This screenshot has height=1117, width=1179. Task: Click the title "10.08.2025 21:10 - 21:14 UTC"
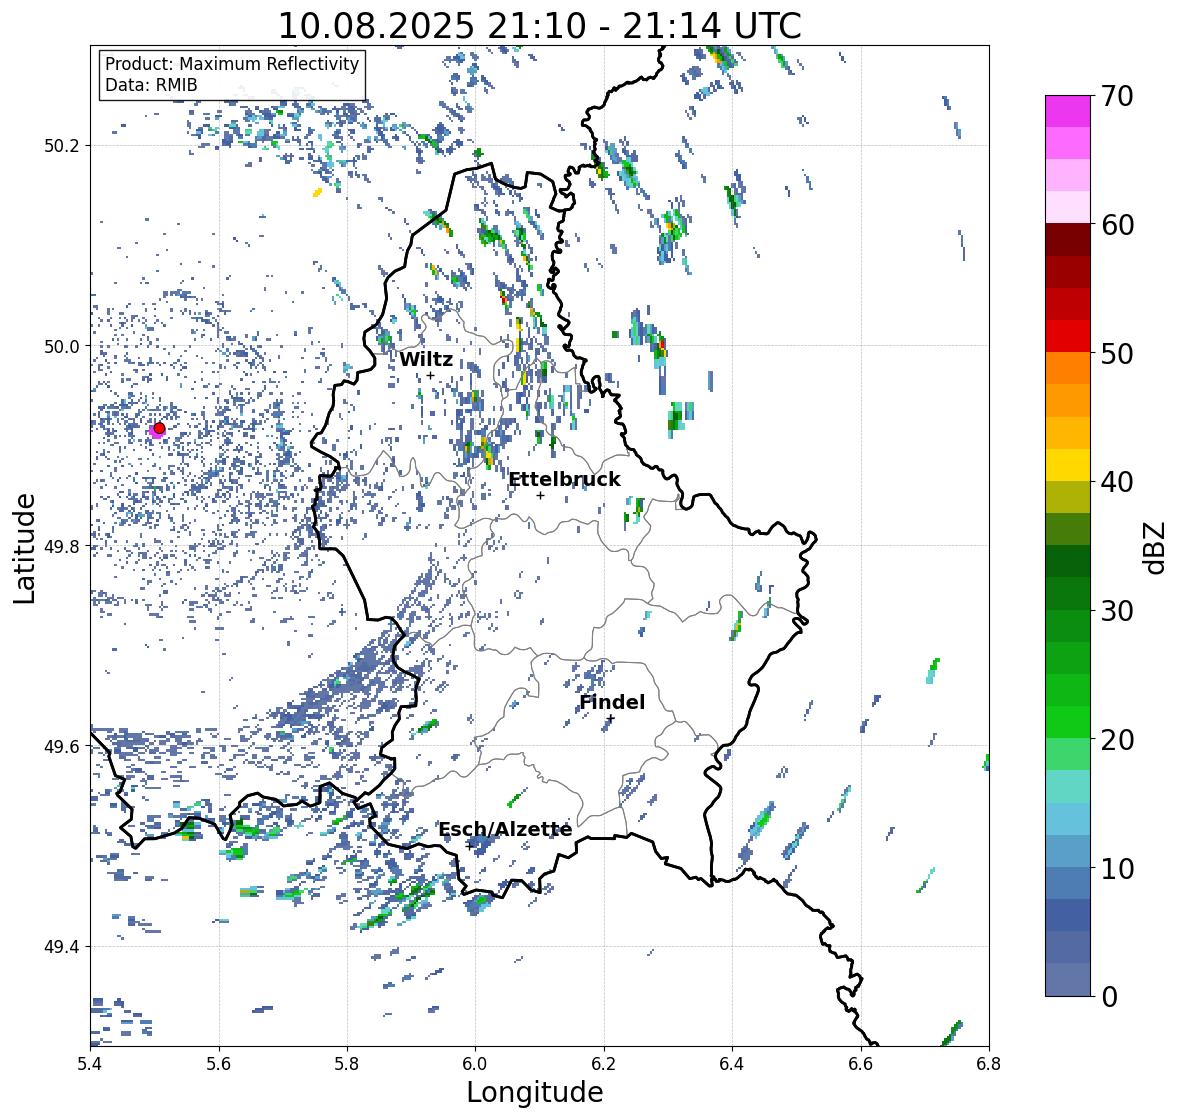tap(539, 25)
